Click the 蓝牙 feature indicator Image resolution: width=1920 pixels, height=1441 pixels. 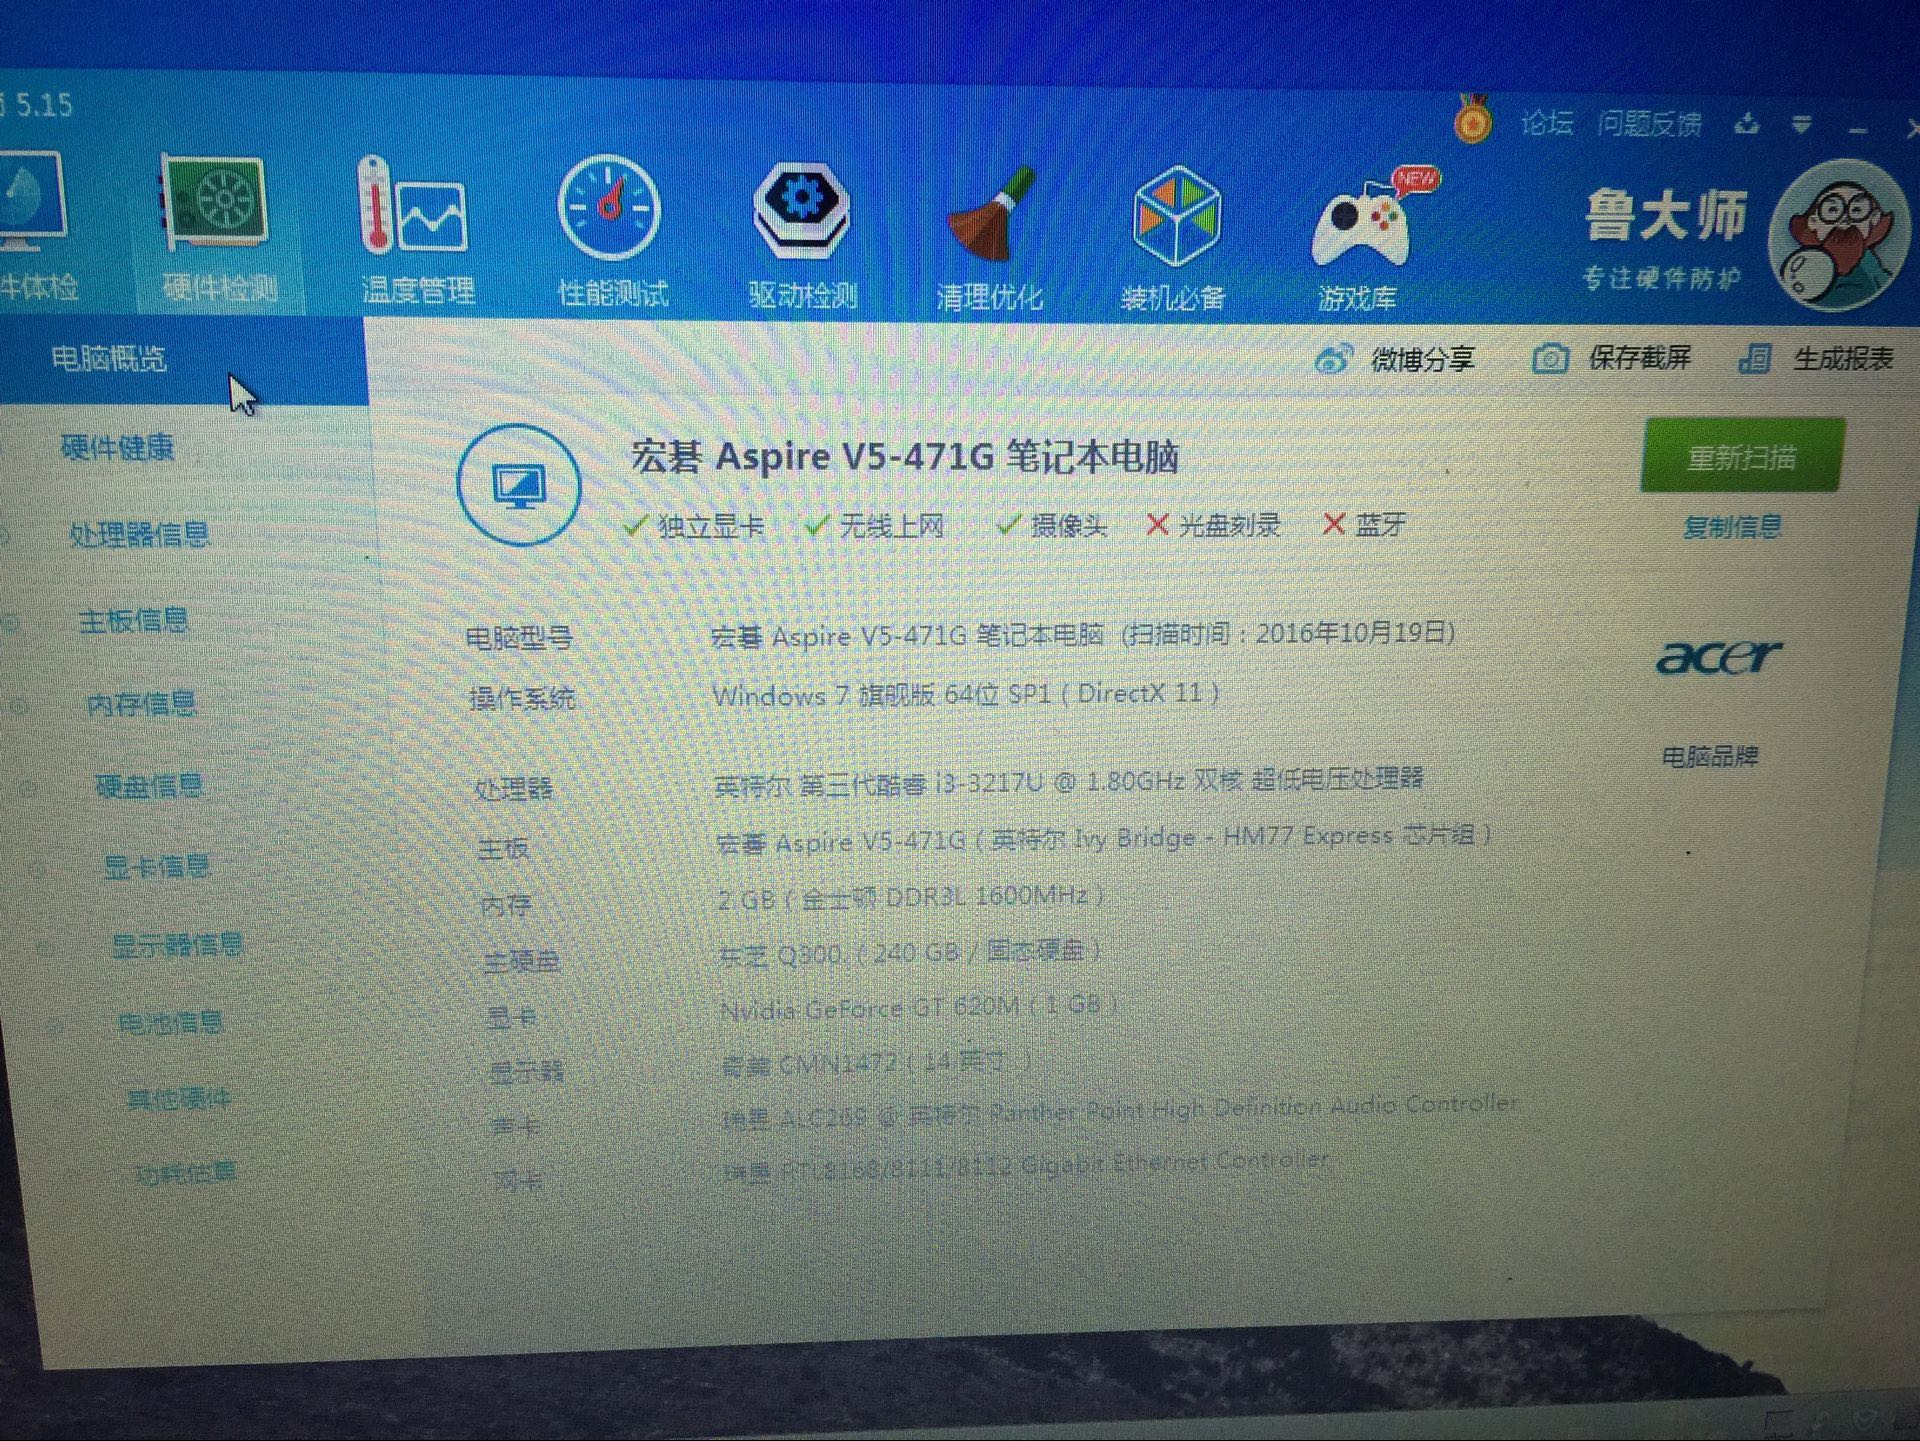click(1364, 524)
